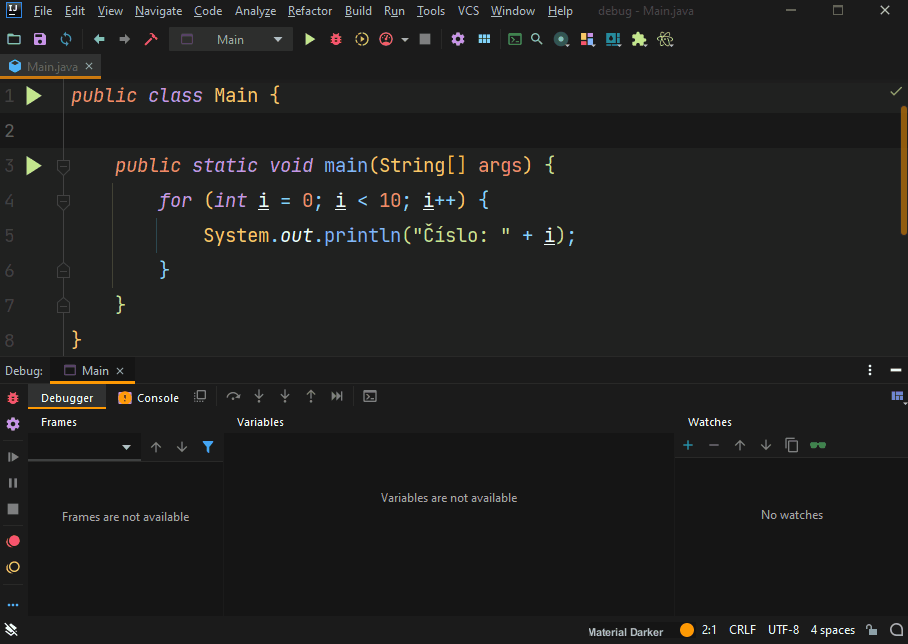Click the UTF-8 encoding indicator
The width and height of the screenshot is (908, 644).
coord(783,630)
